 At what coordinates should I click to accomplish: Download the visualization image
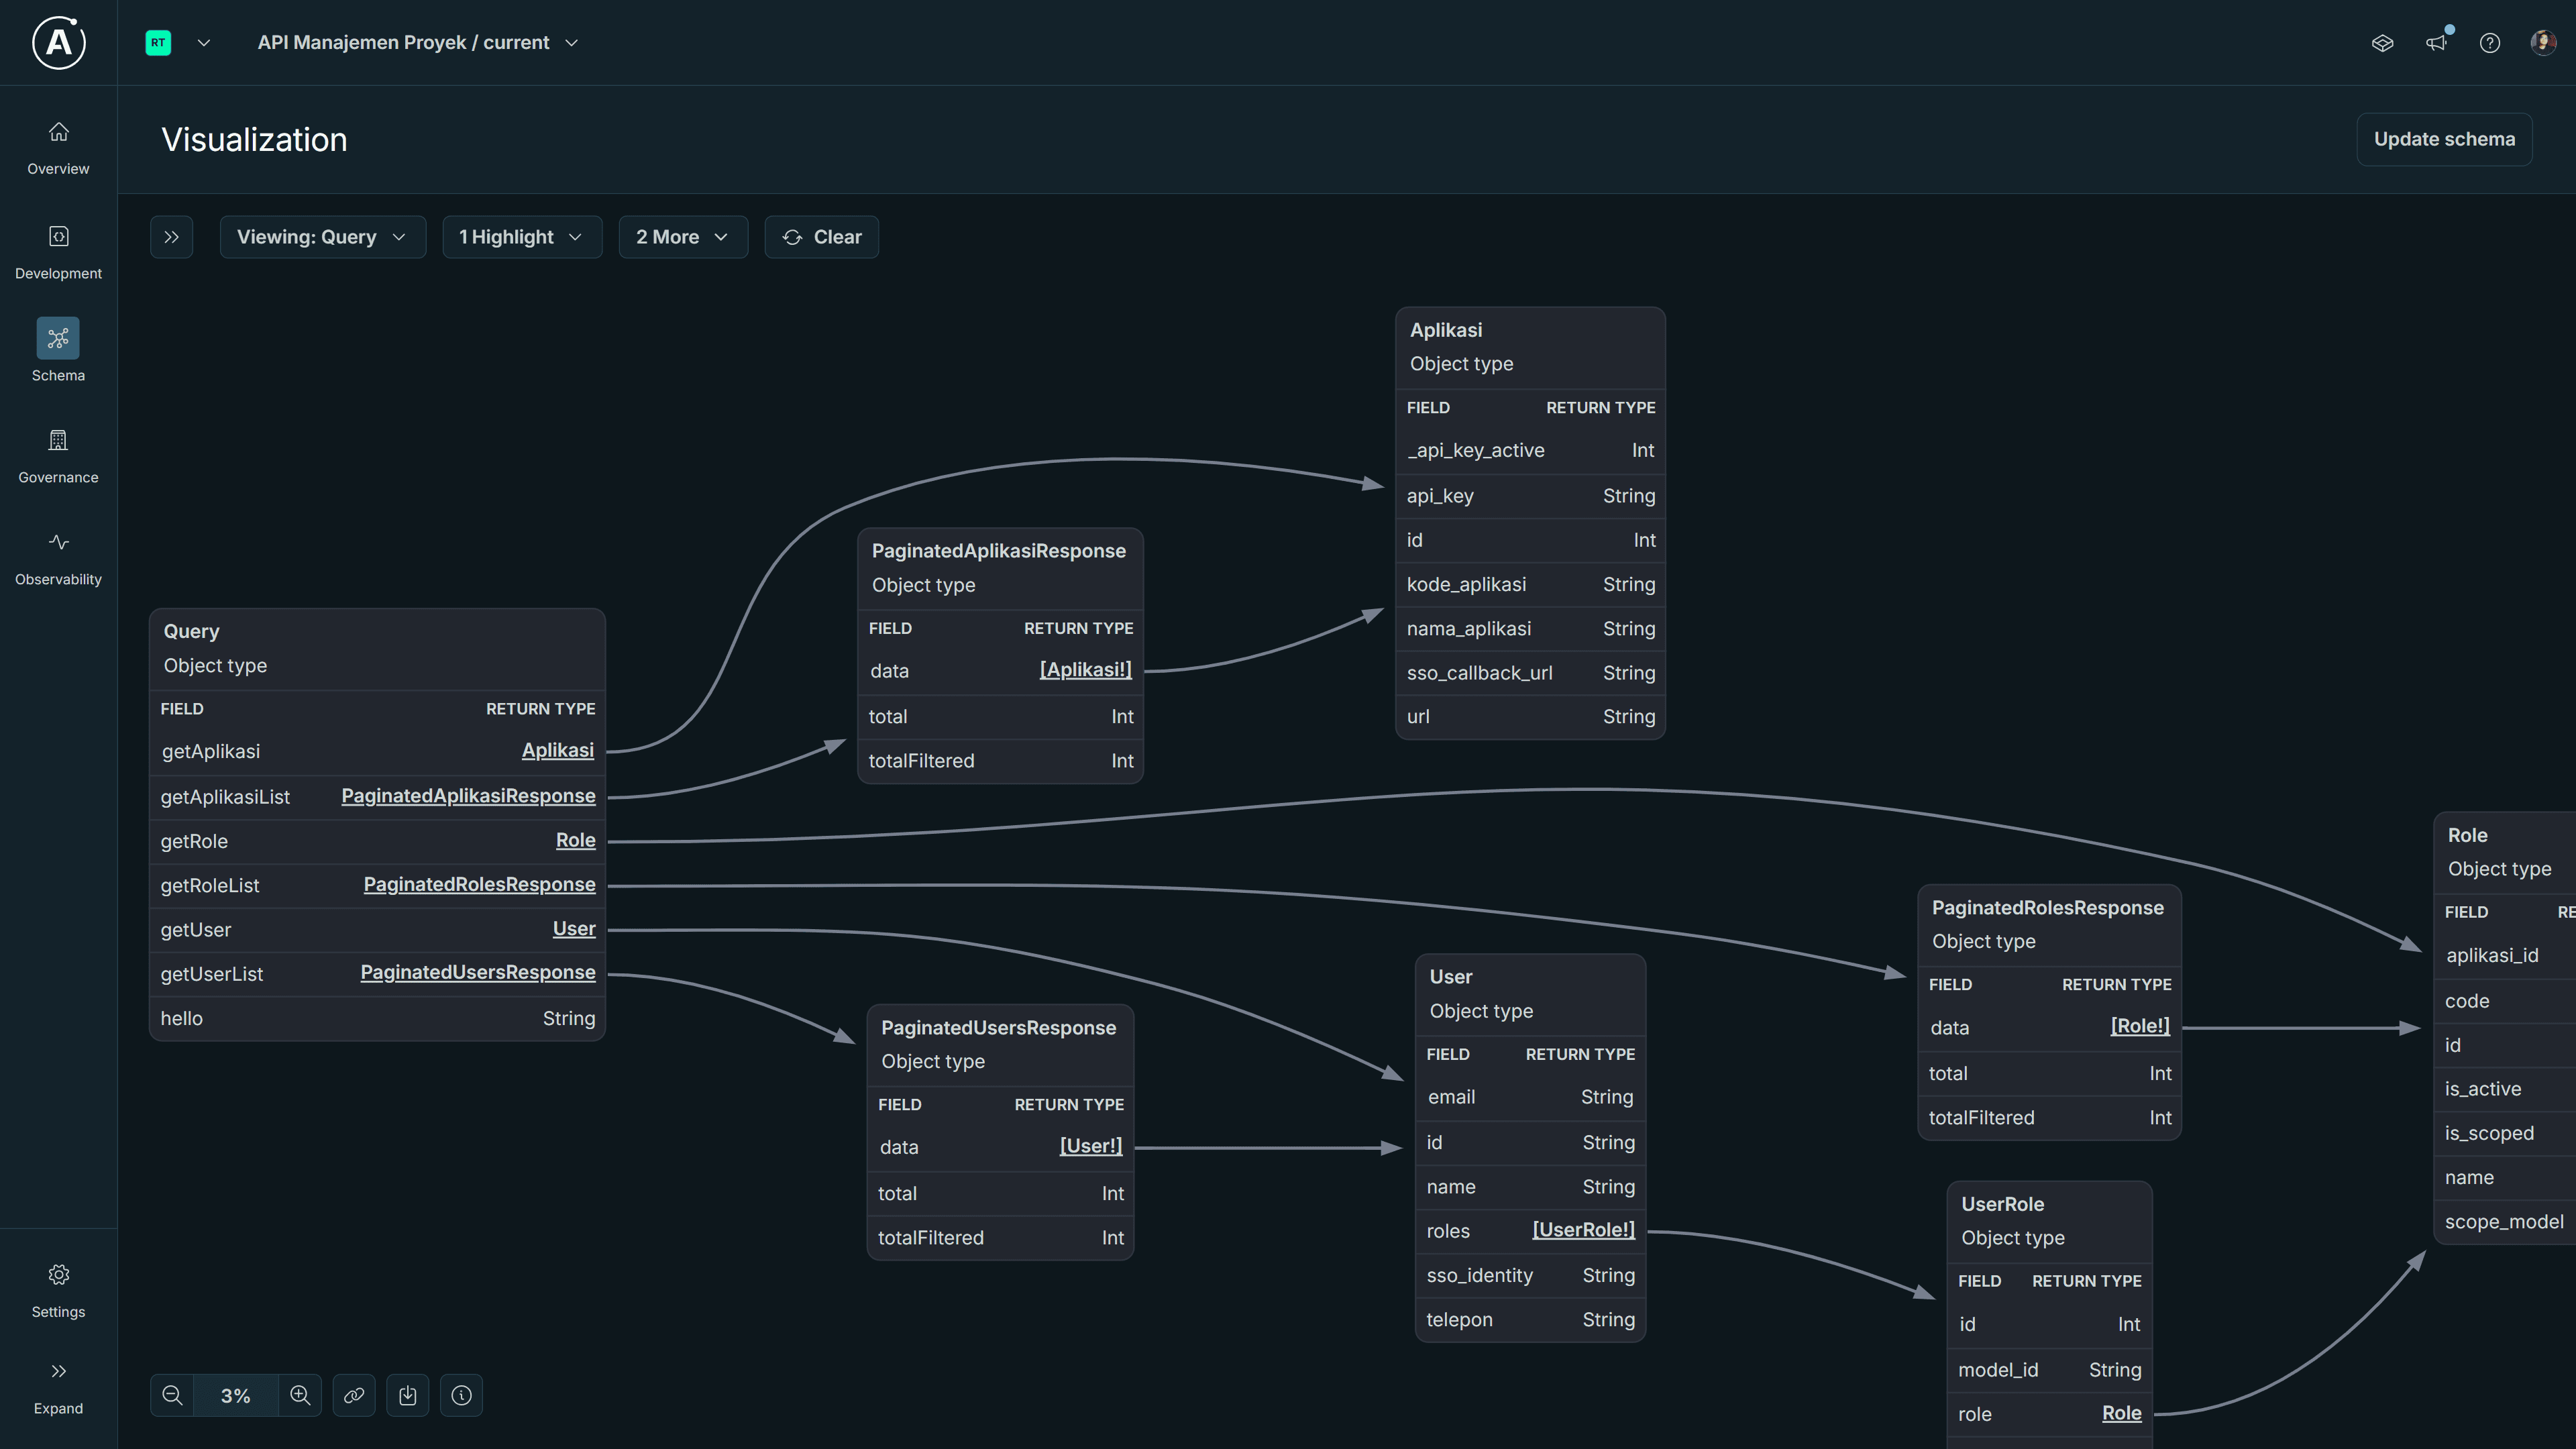click(x=408, y=1395)
